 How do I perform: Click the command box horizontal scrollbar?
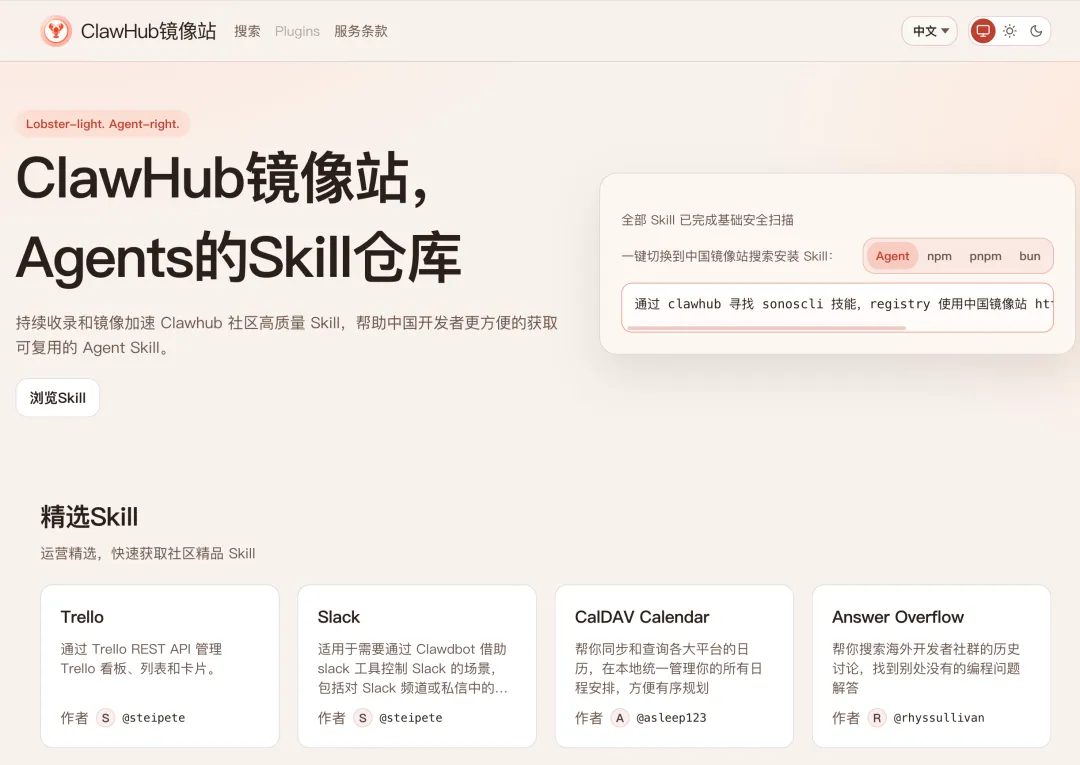click(766, 328)
